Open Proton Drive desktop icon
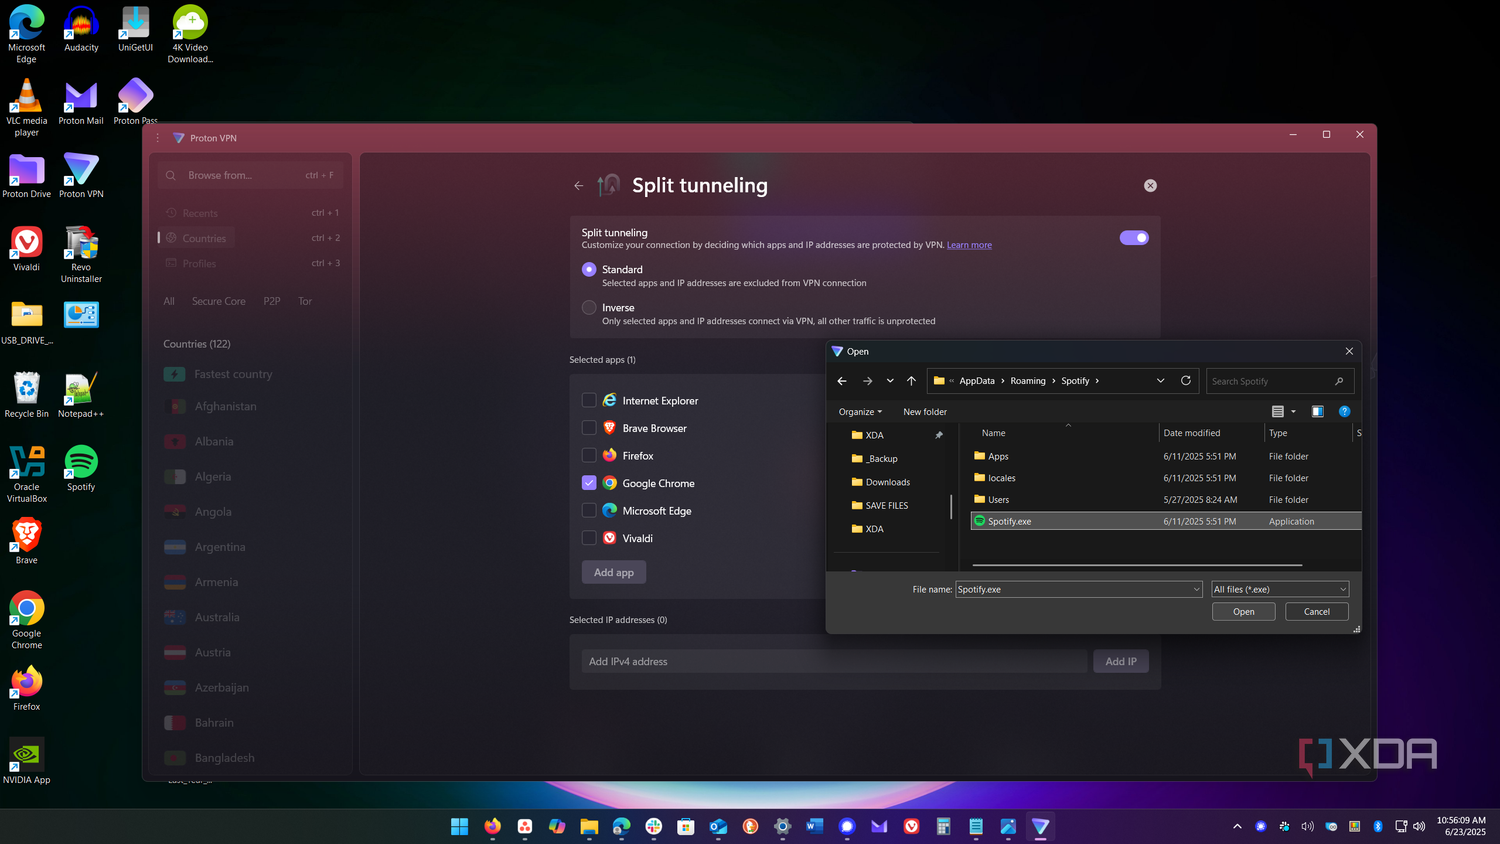Image resolution: width=1500 pixels, height=844 pixels. (27, 176)
